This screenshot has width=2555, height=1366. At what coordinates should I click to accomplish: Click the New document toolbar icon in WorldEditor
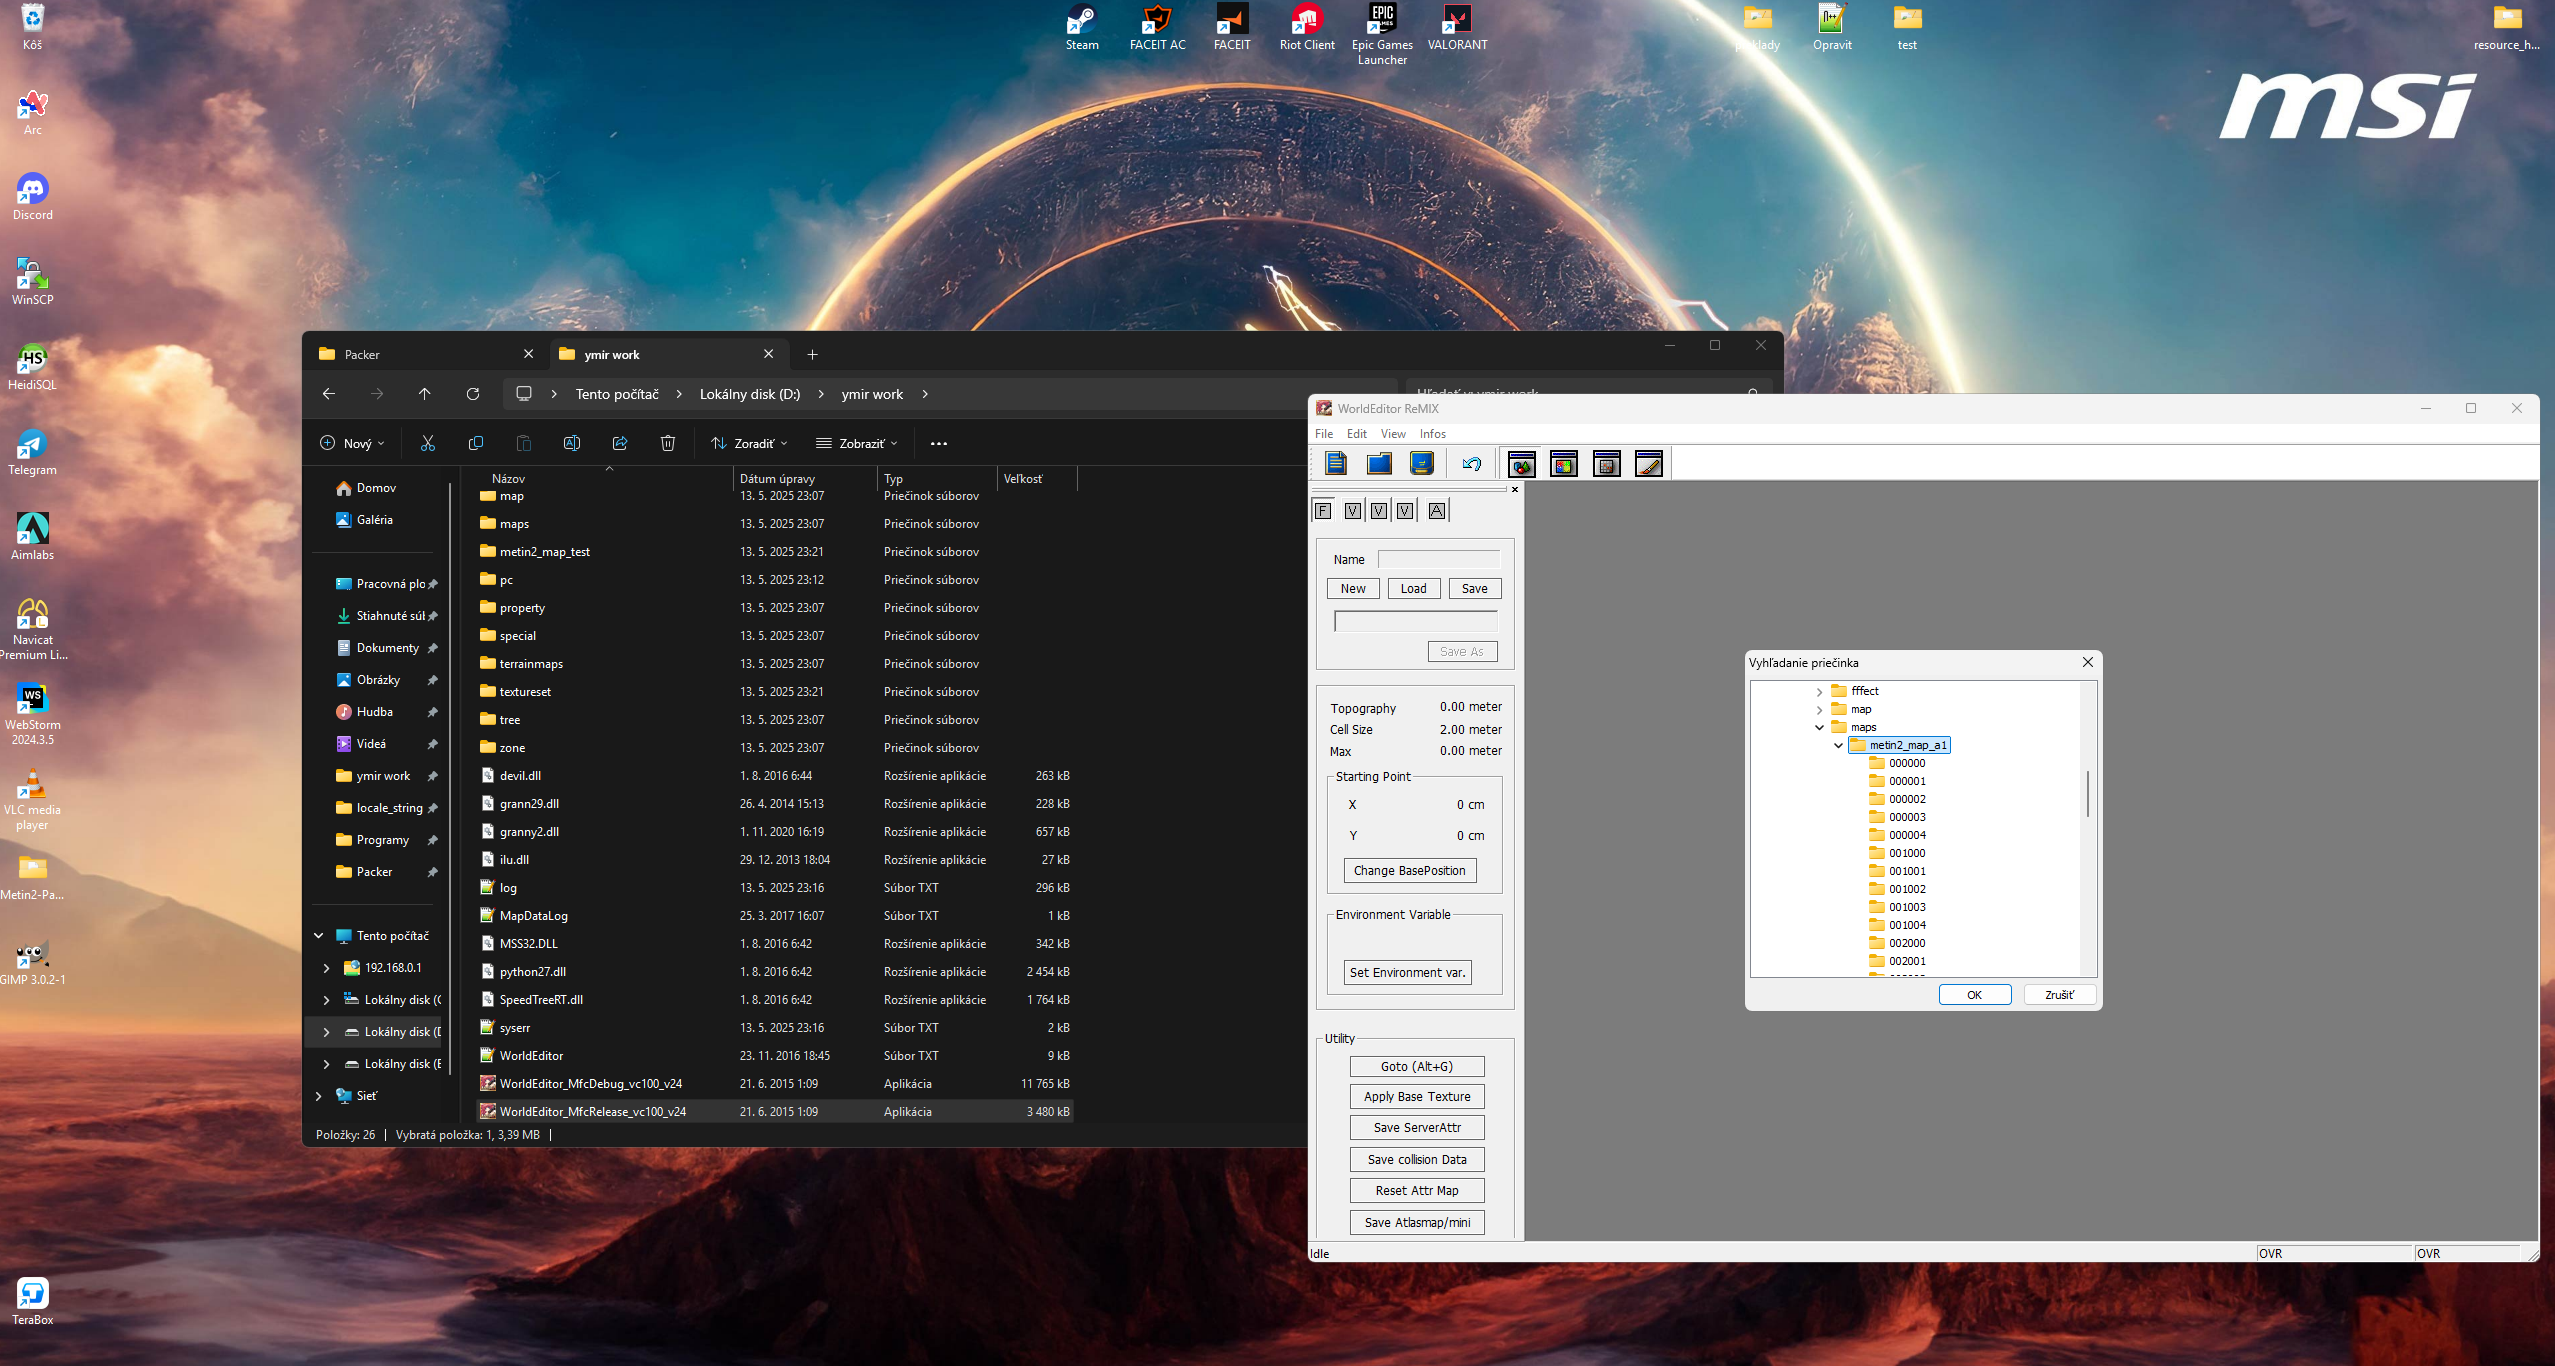click(1335, 463)
